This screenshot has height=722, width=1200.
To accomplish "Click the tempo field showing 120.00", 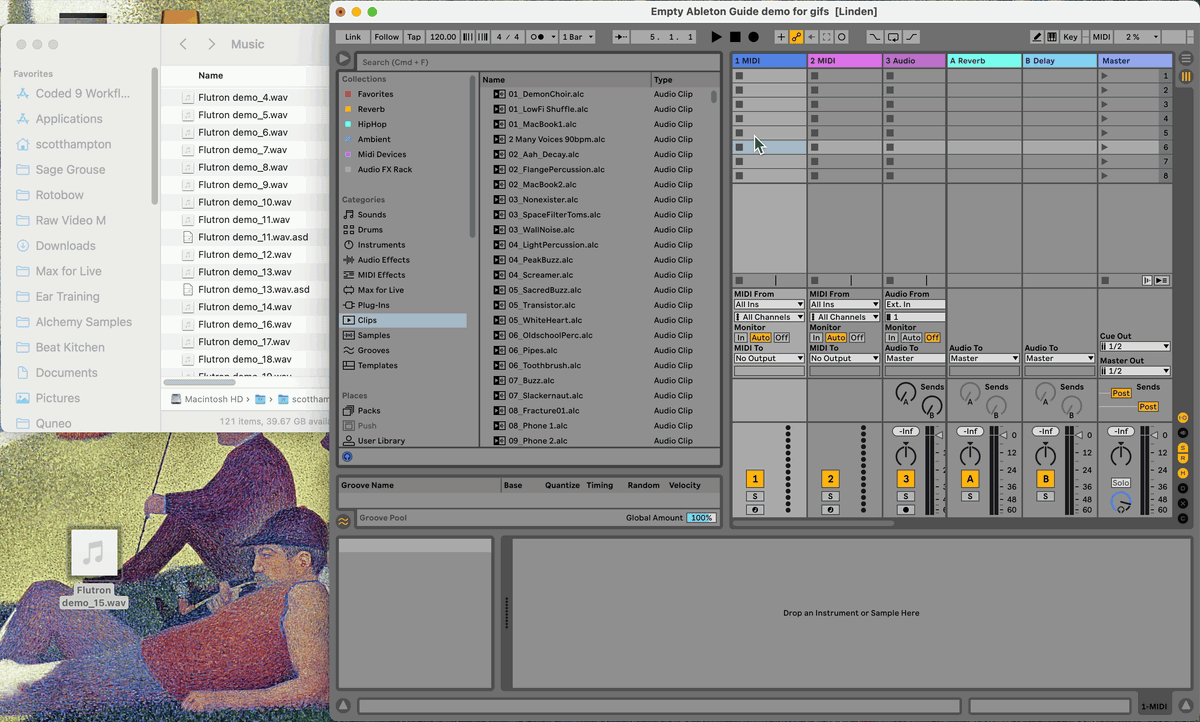I will coord(443,37).
